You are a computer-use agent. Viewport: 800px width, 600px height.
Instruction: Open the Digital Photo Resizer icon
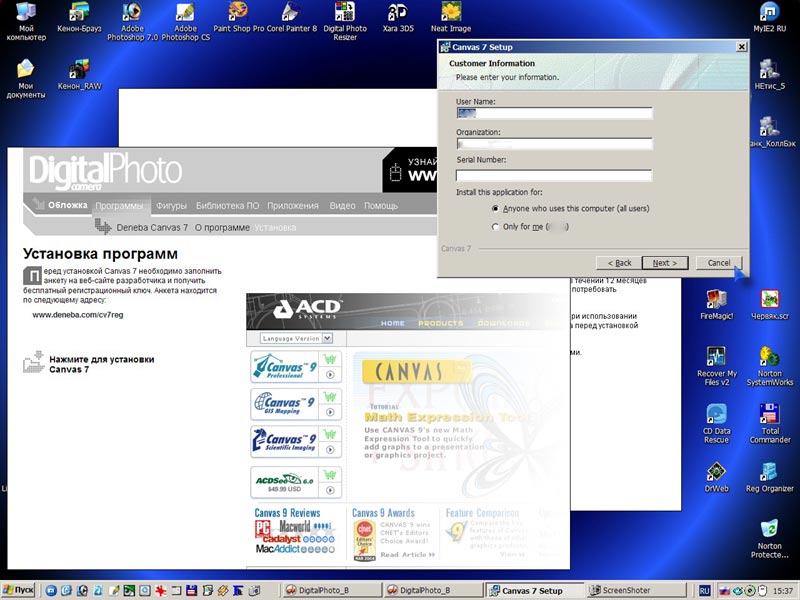[345, 21]
